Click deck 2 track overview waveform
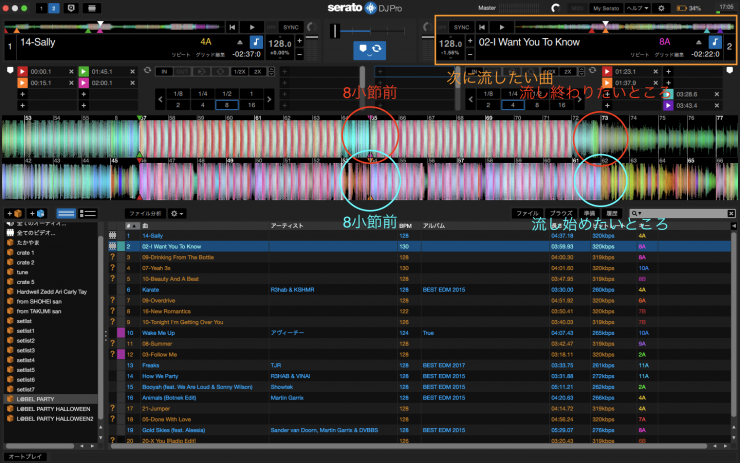This screenshot has height=463, width=740. (x=625, y=27)
